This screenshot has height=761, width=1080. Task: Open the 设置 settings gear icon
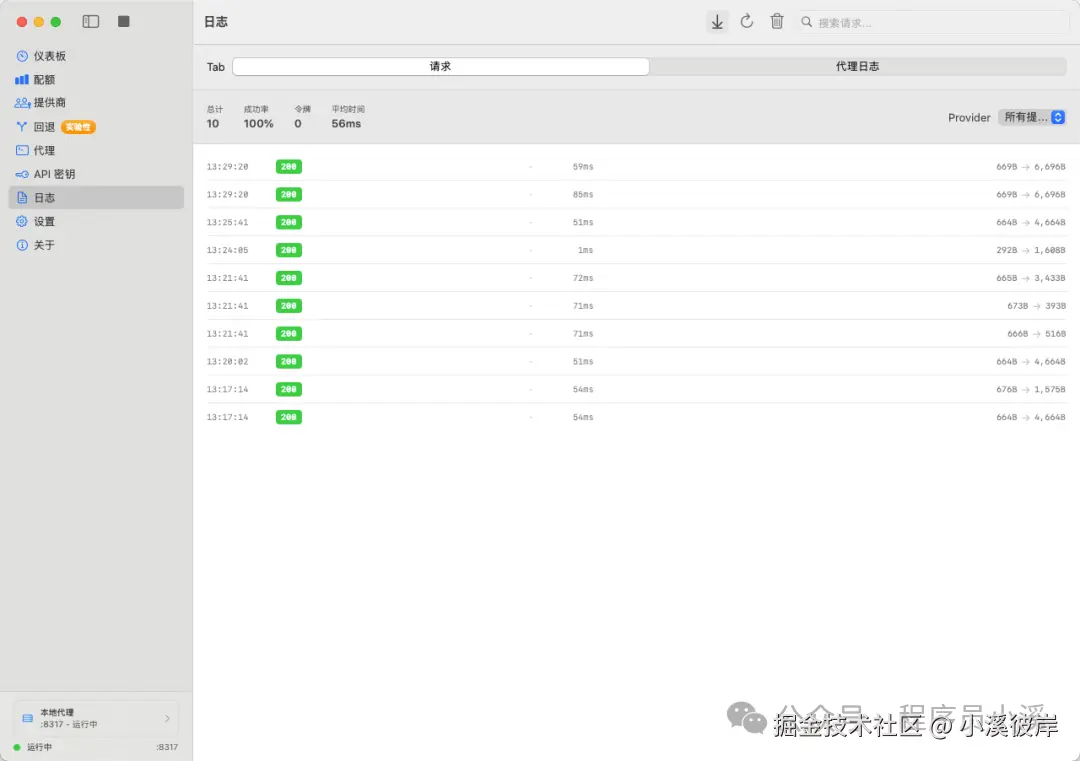[x=22, y=221]
